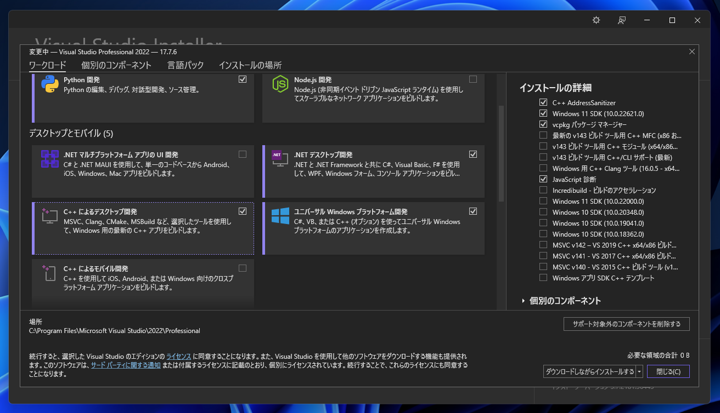Click the デスクトップとモバイル (5) heading
720x413 pixels.
[71, 133]
